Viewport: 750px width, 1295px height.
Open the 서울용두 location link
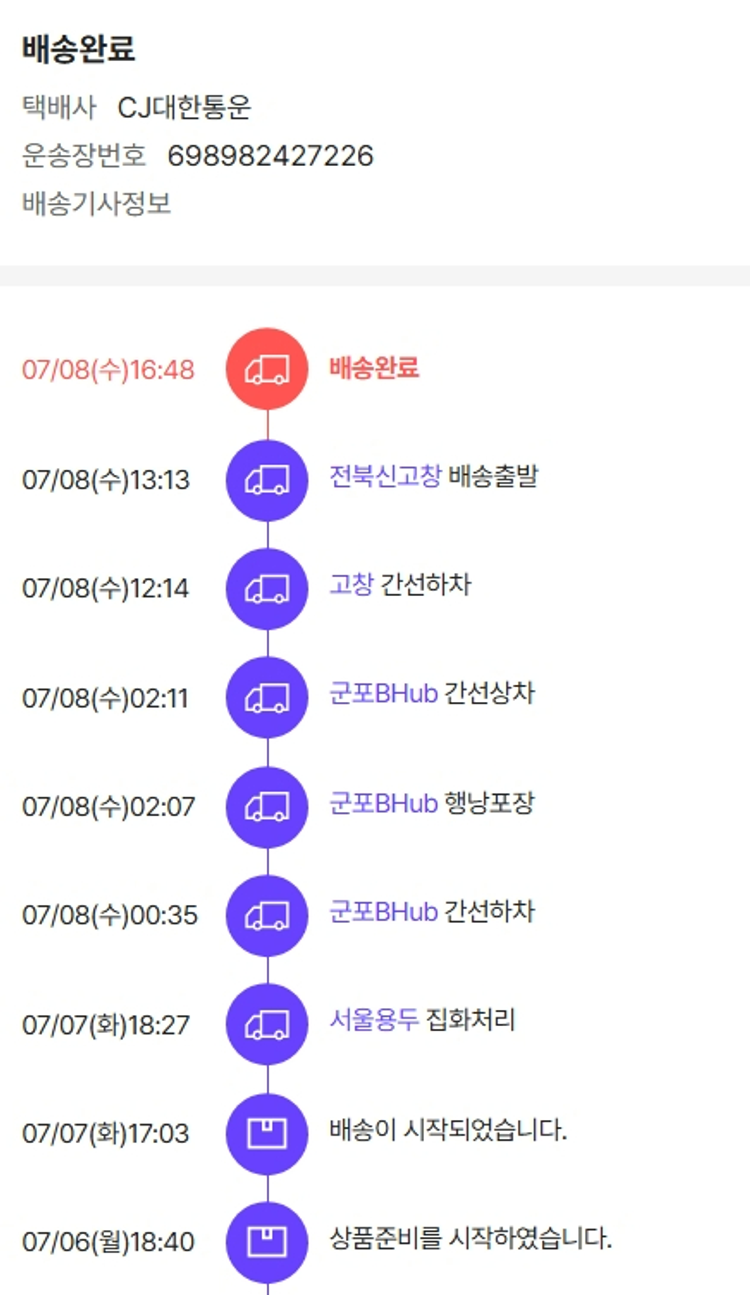click(374, 1020)
